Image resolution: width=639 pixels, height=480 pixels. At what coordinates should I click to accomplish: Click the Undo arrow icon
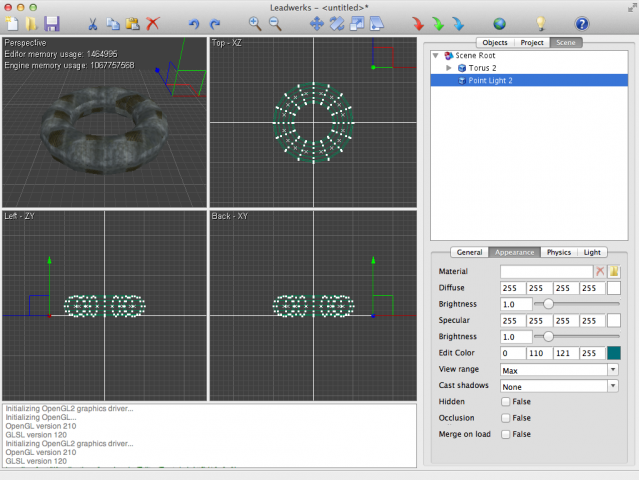pyautogui.click(x=193, y=23)
